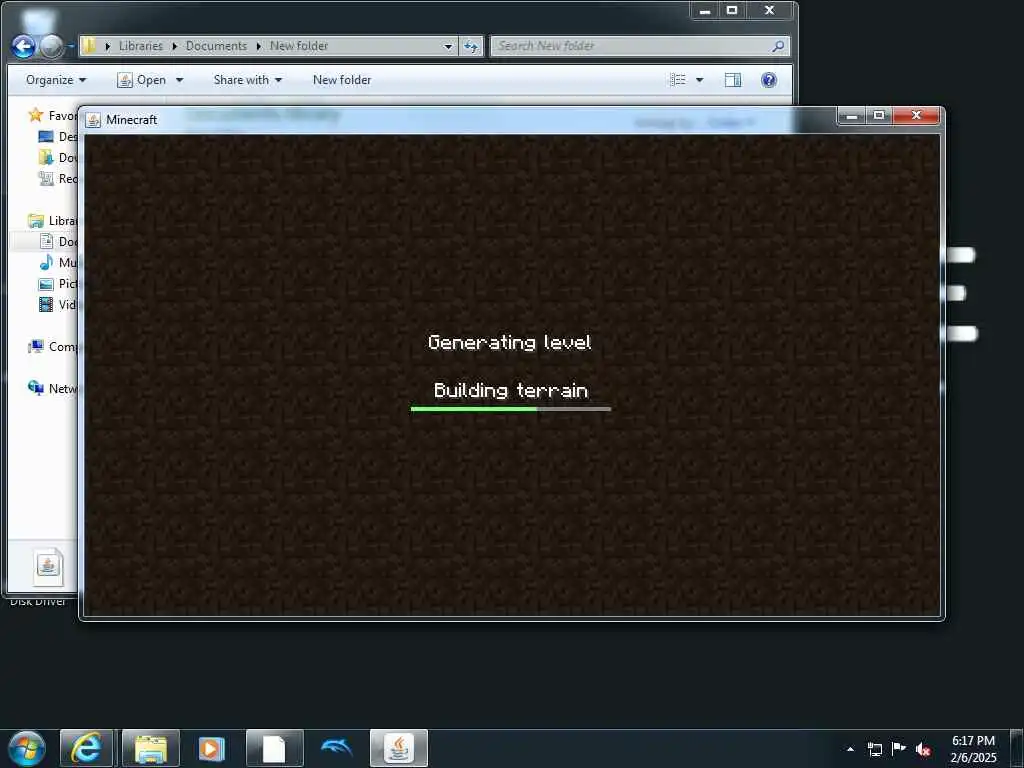Close the Minecraft window
Image resolution: width=1024 pixels, height=768 pixels.
pos(916,116)
